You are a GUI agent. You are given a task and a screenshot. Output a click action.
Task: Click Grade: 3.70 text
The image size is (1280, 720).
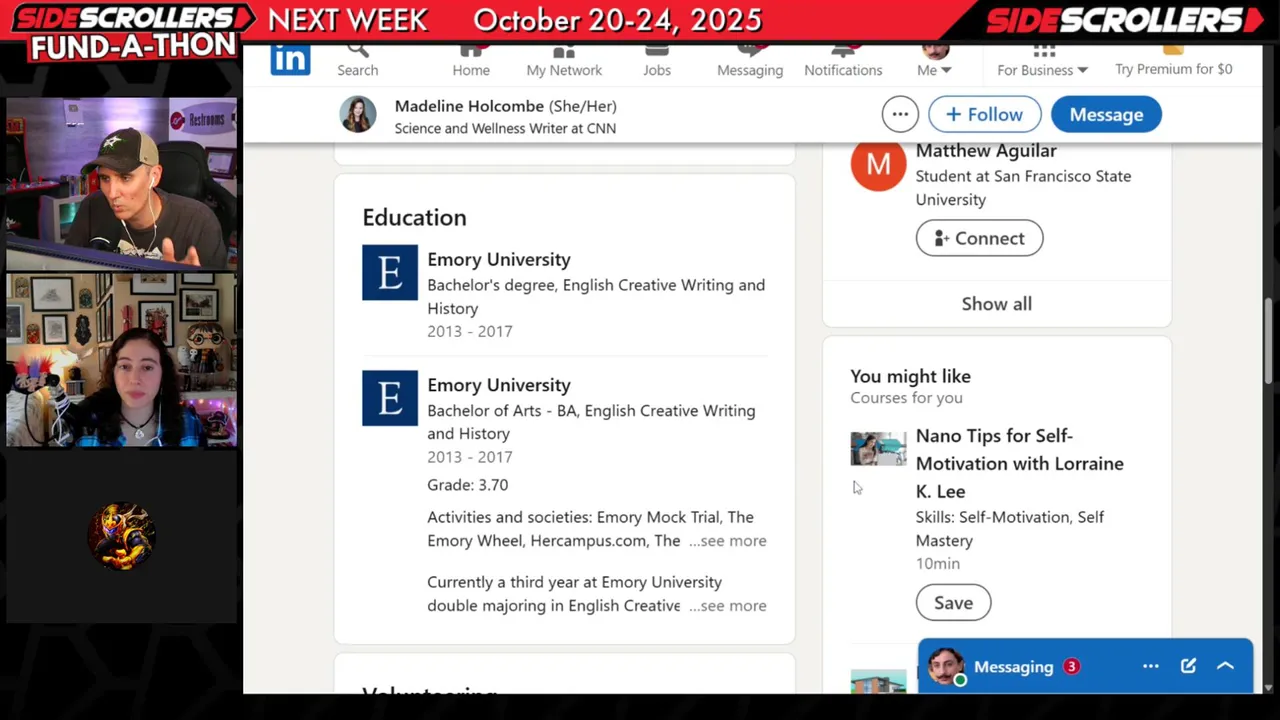[467, 485]
